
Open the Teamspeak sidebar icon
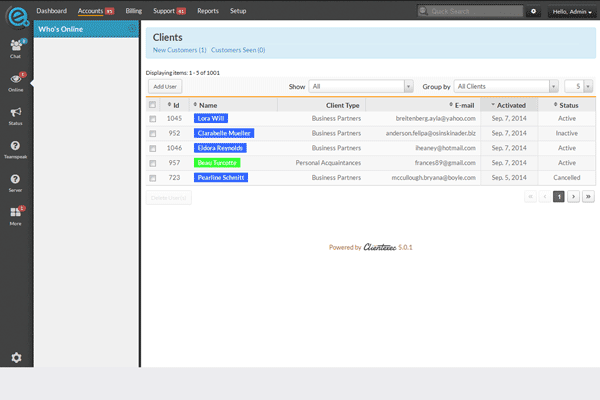tap(15, 148)
